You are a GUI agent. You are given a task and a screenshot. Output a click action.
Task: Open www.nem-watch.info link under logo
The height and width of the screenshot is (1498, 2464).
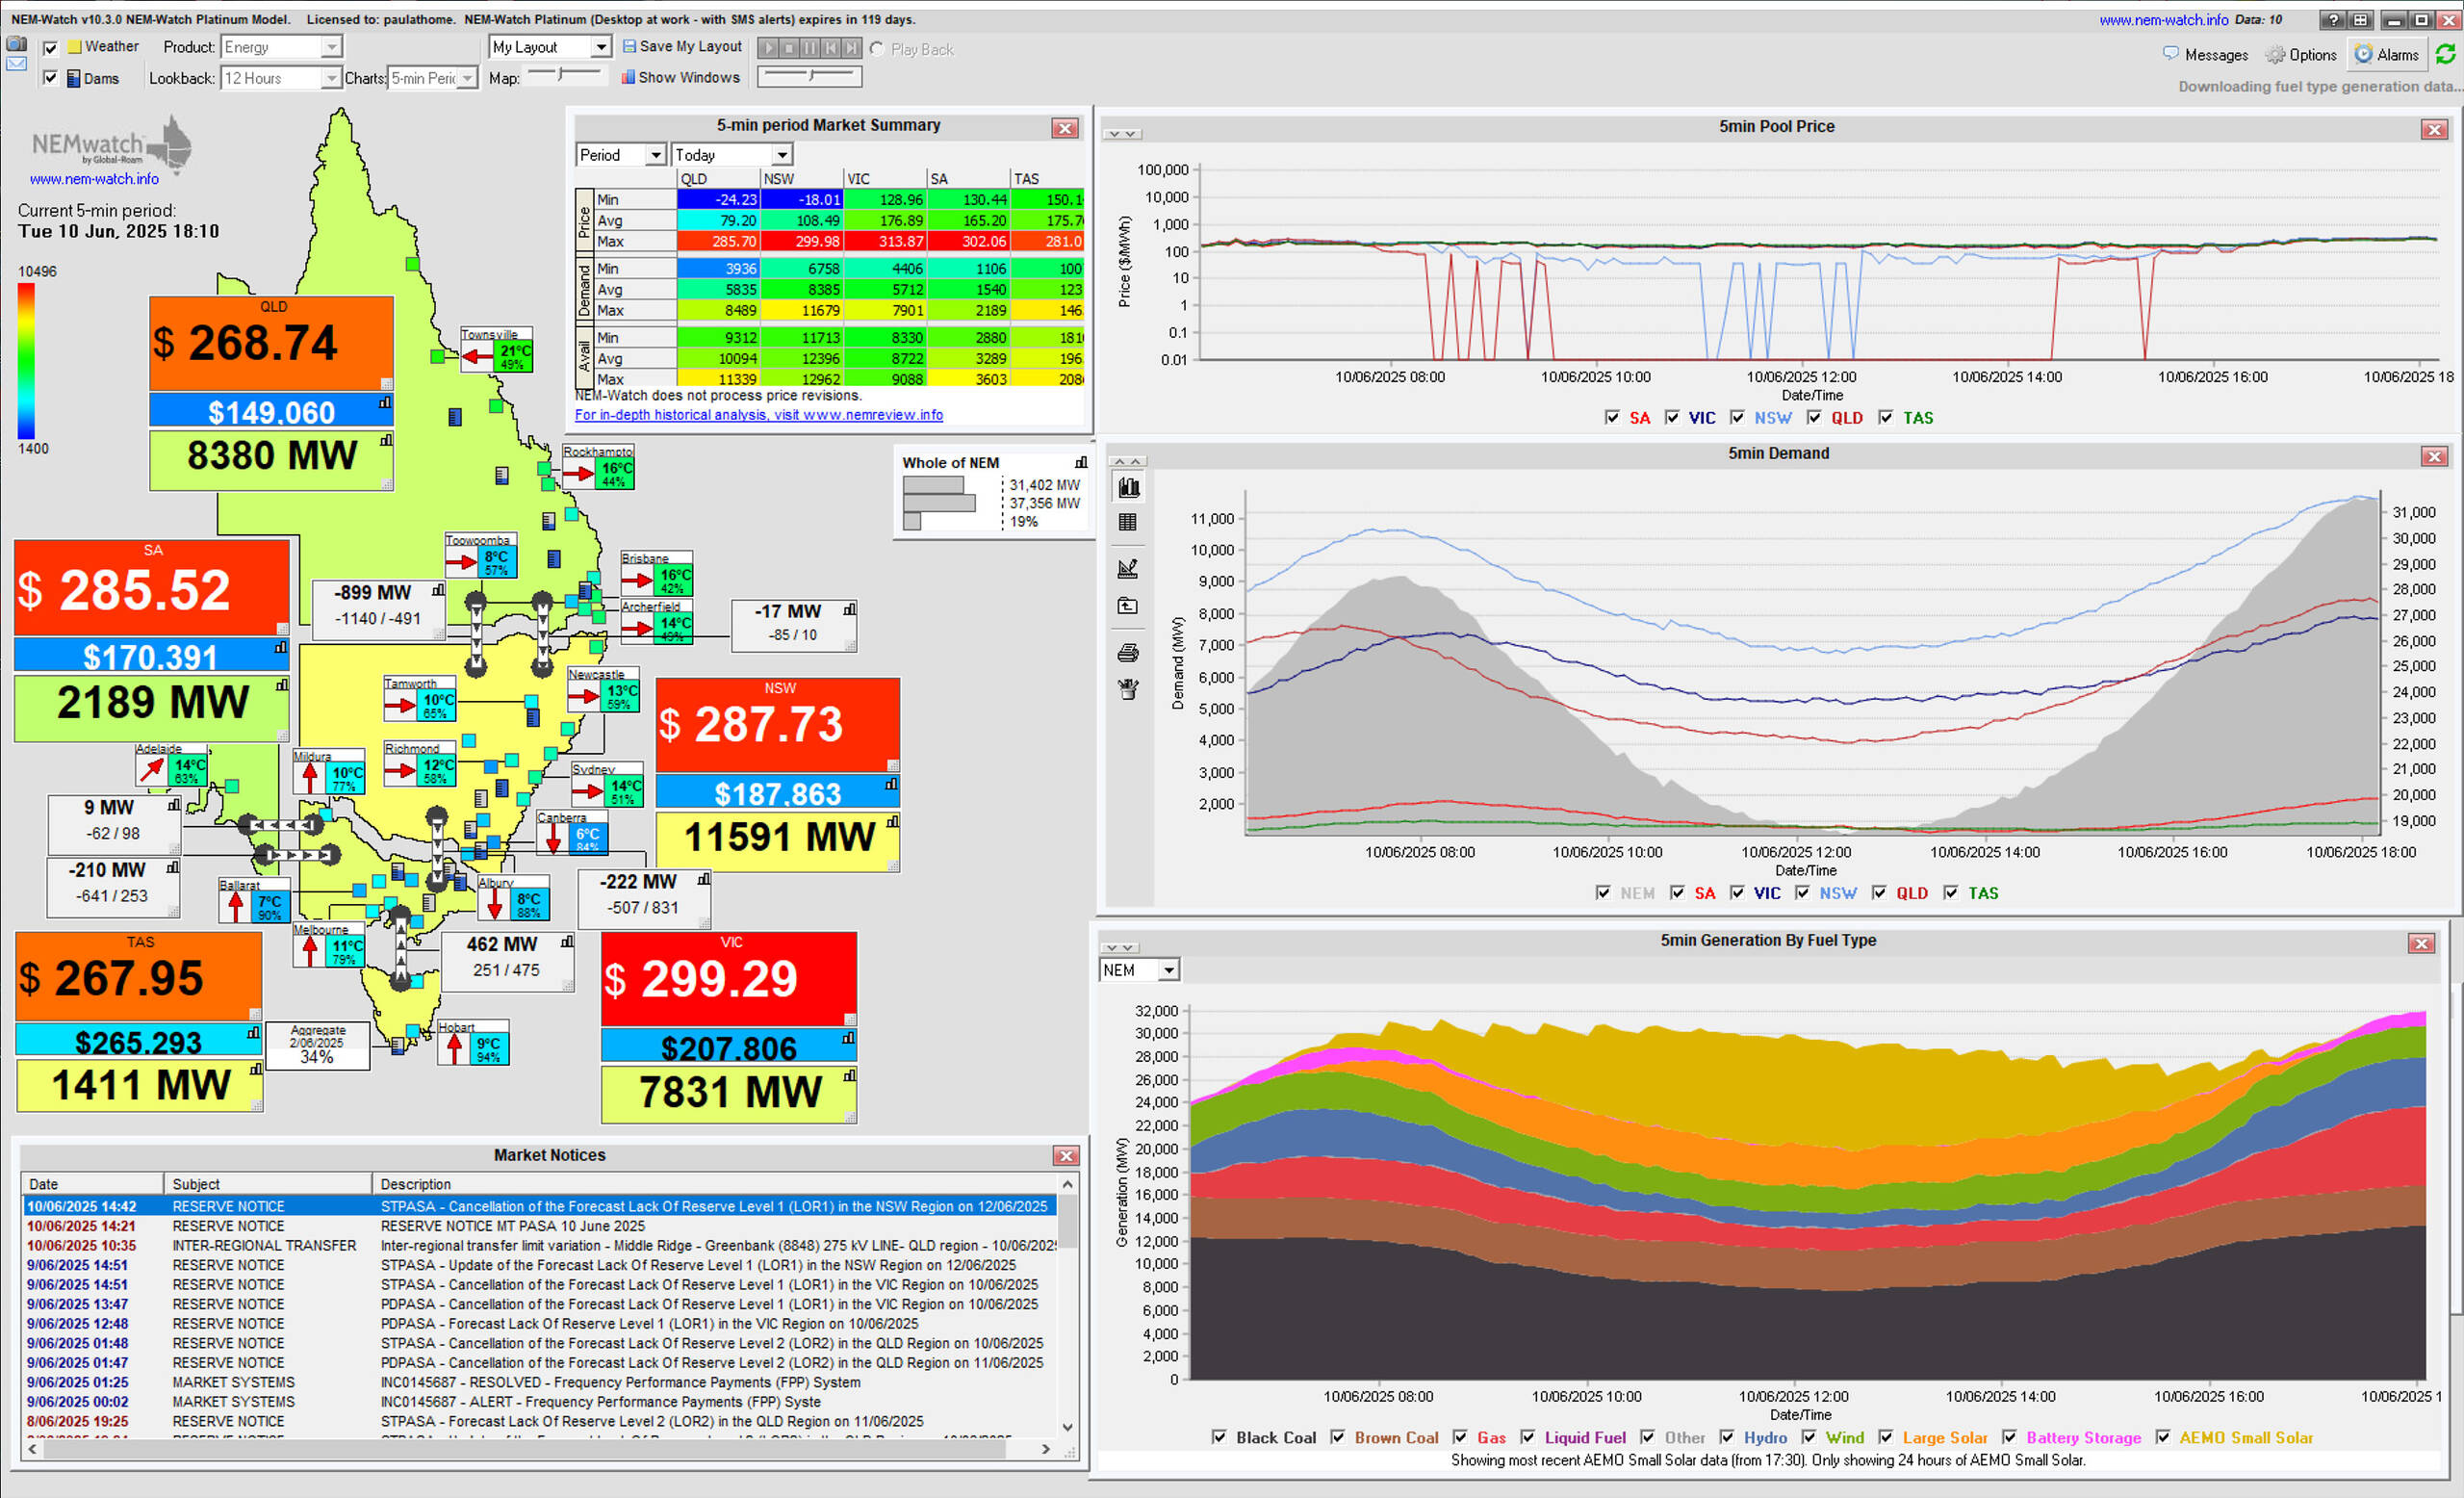[94, 179]
